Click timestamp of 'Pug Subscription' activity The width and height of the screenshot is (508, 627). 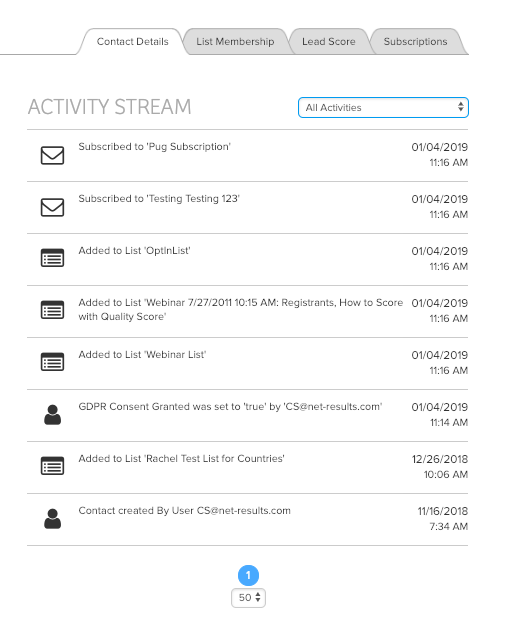click(x=440, y=155)
